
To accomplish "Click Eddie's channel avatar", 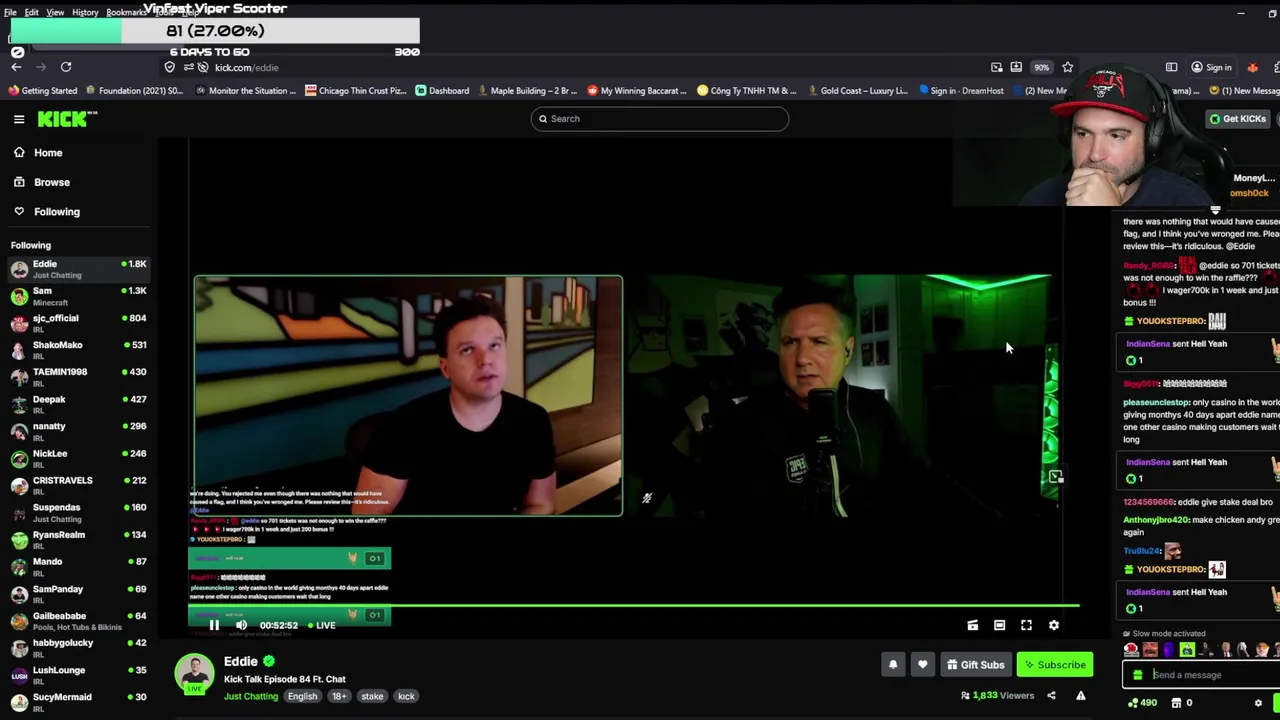I will click(195, 674).
